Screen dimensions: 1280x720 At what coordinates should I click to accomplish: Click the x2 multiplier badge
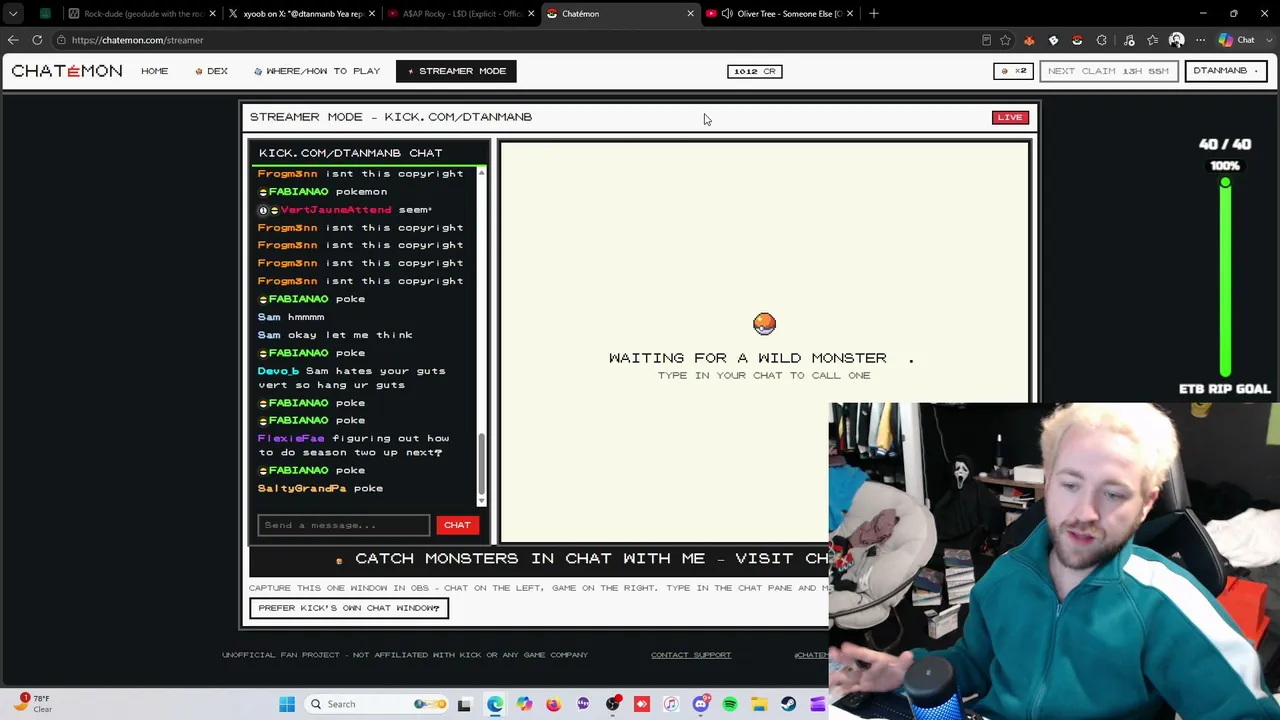click(1013, 71)
